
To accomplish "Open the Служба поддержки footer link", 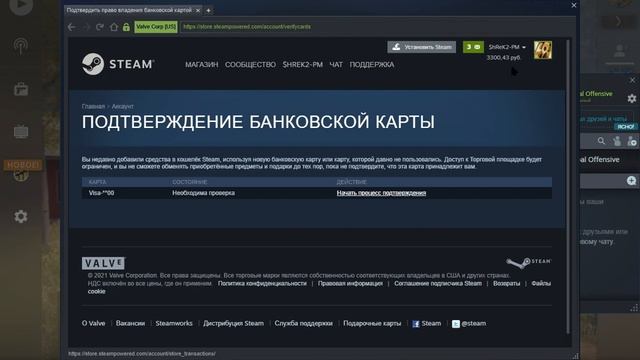I will click(303, 323).
